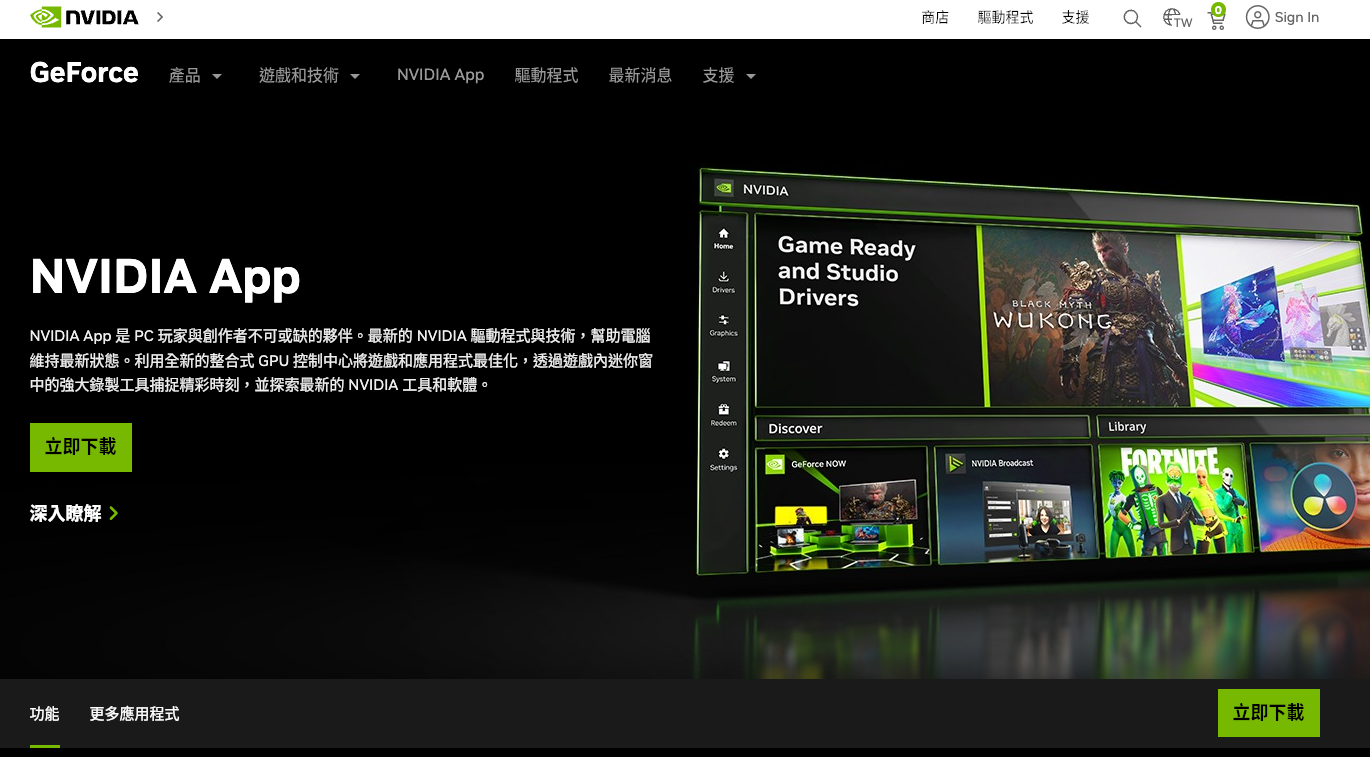Open the TW region globe selector
1370x757 pixels.
(x=1177, y=18)
